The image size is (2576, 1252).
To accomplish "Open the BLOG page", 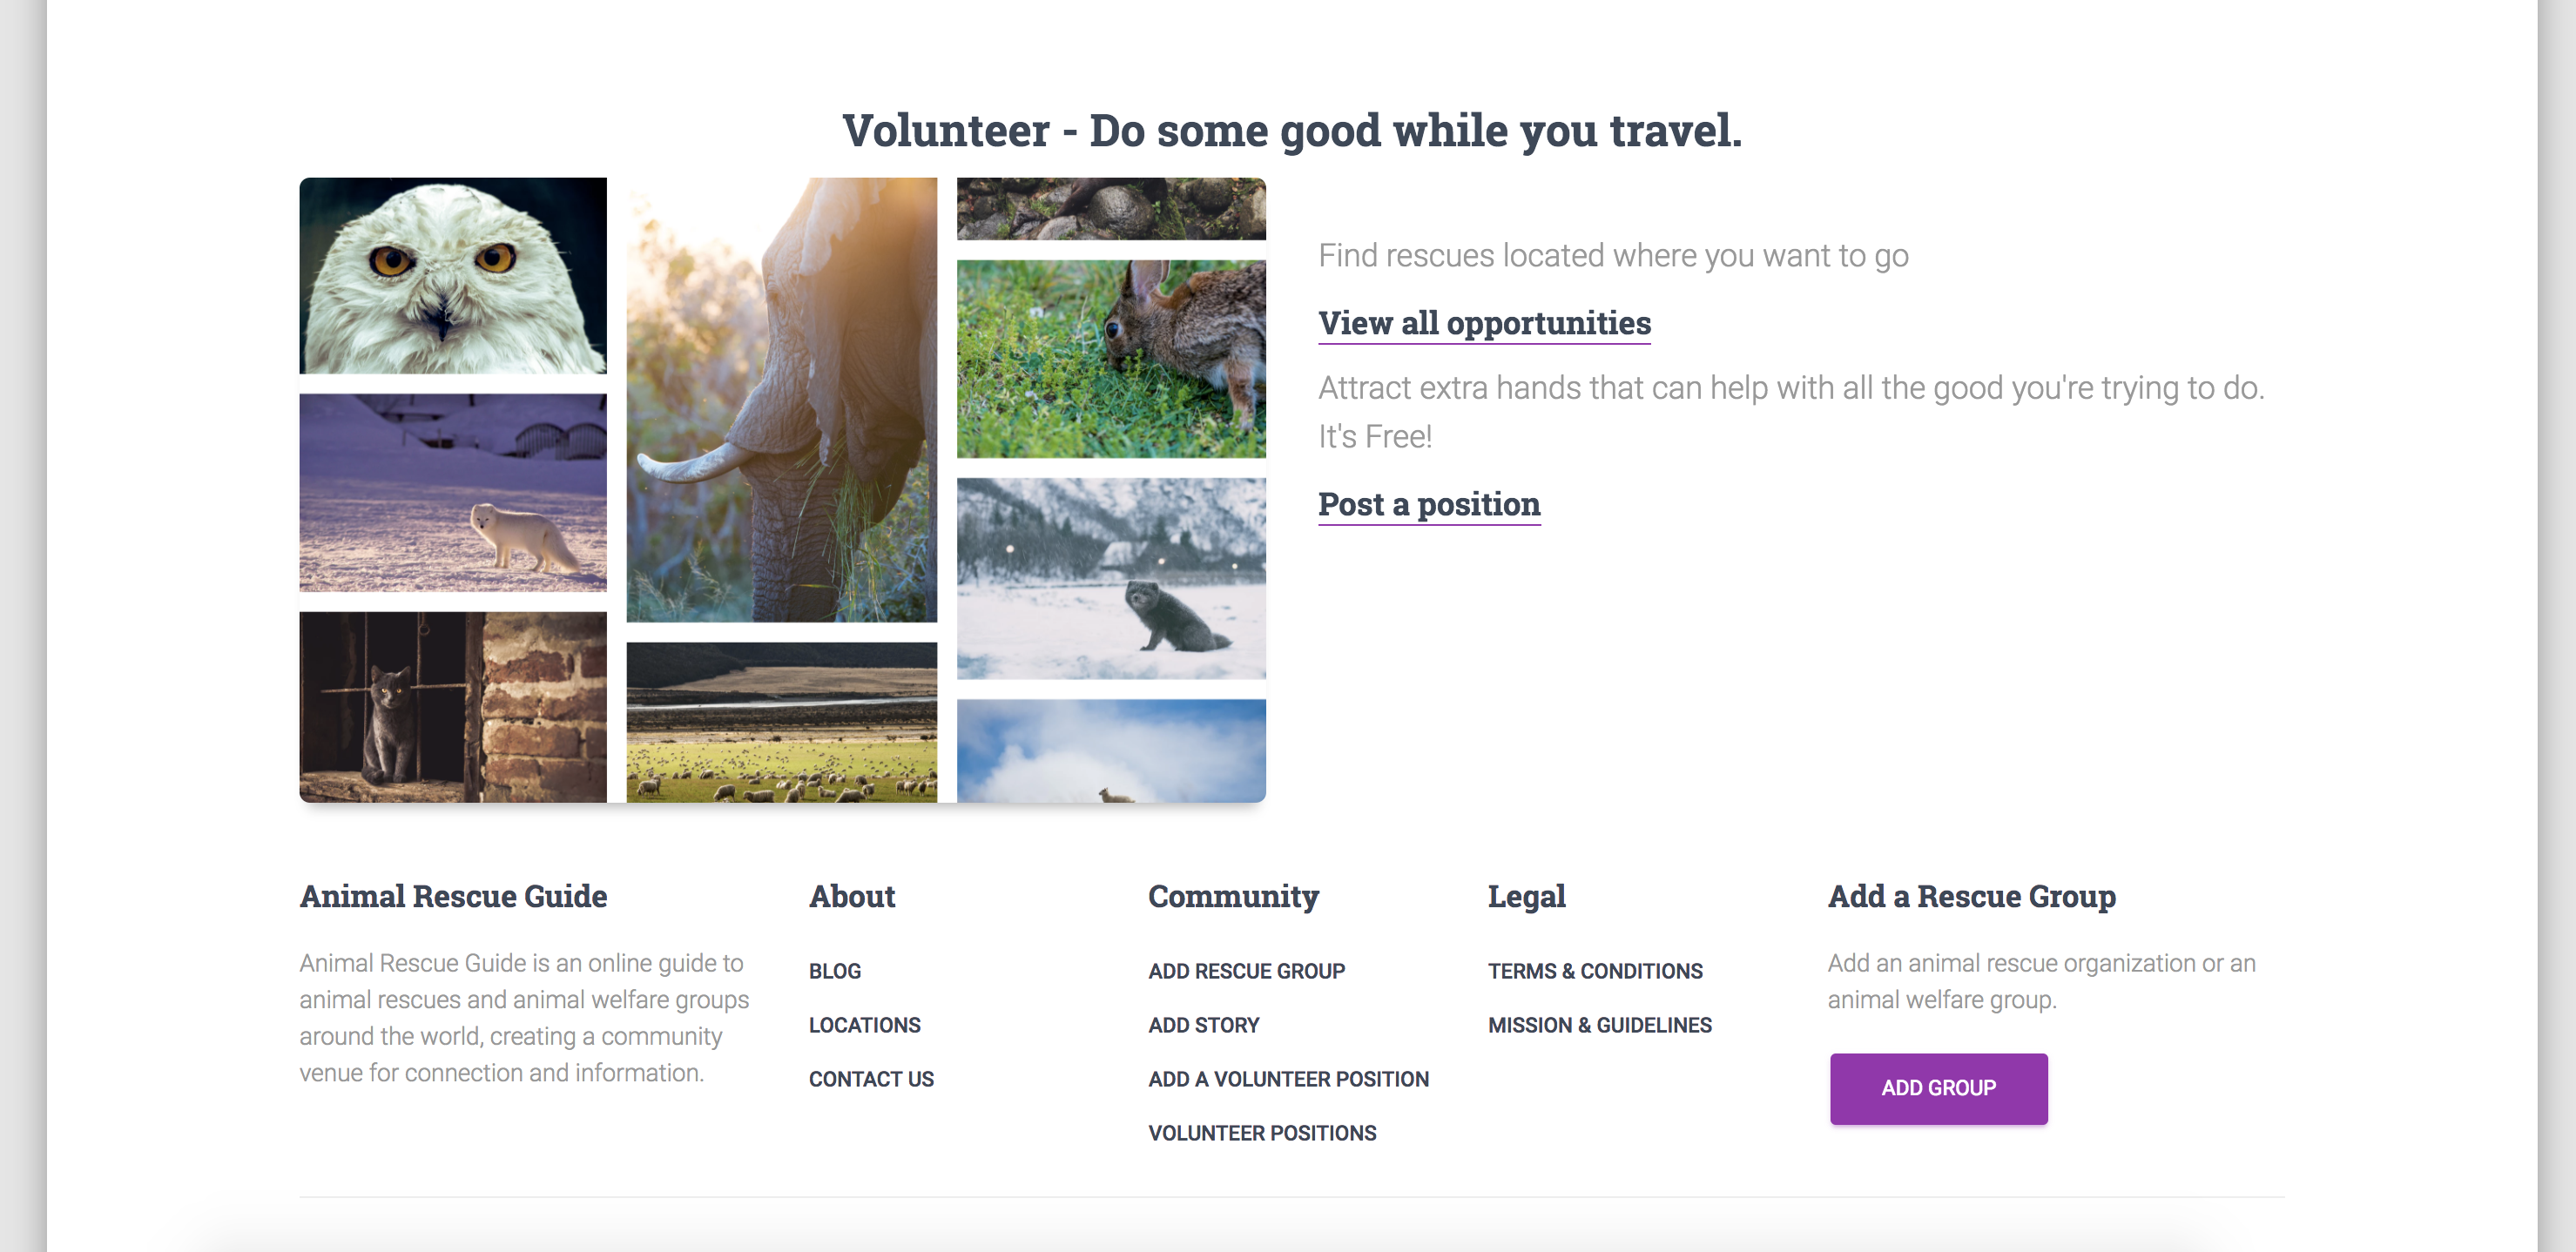I will point(834,969).
